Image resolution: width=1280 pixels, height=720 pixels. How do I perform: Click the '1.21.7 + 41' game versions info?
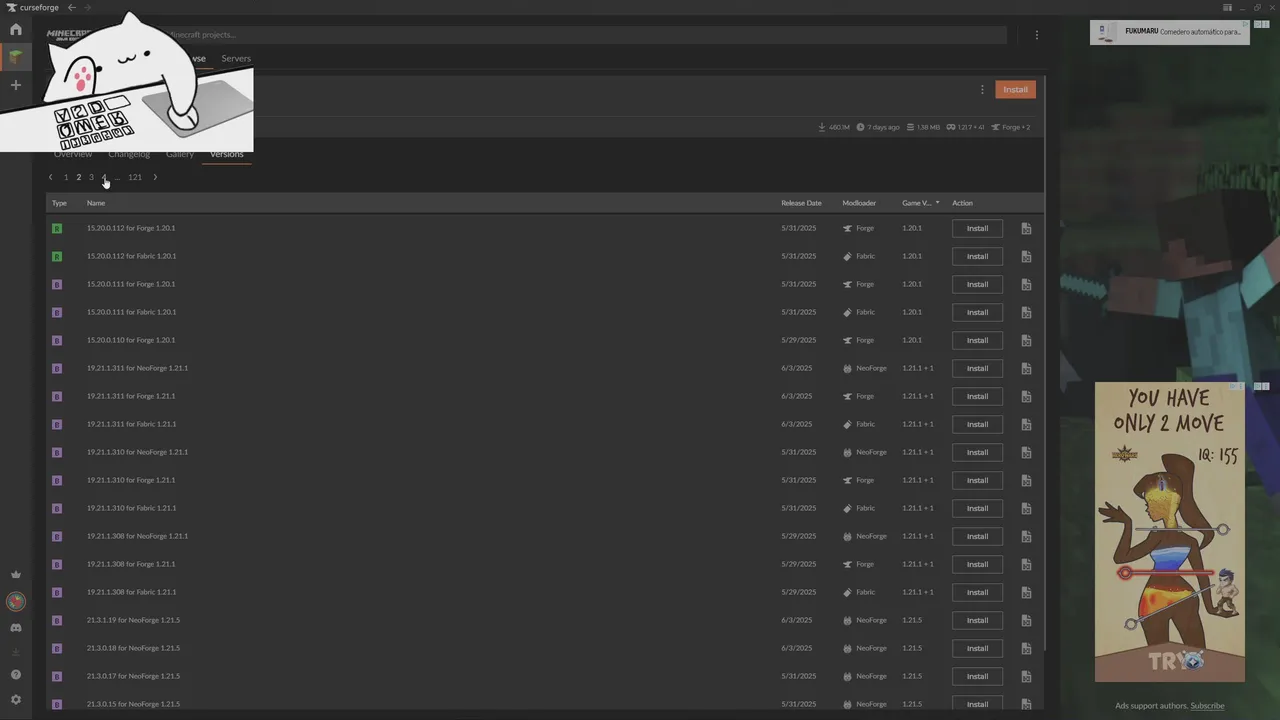967,127
